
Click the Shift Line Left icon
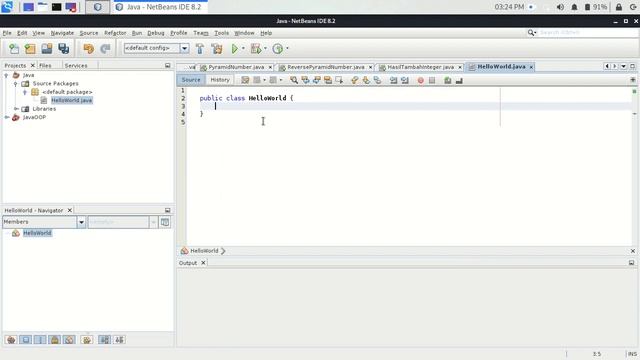pyautogui.click(x=393, y=80)
